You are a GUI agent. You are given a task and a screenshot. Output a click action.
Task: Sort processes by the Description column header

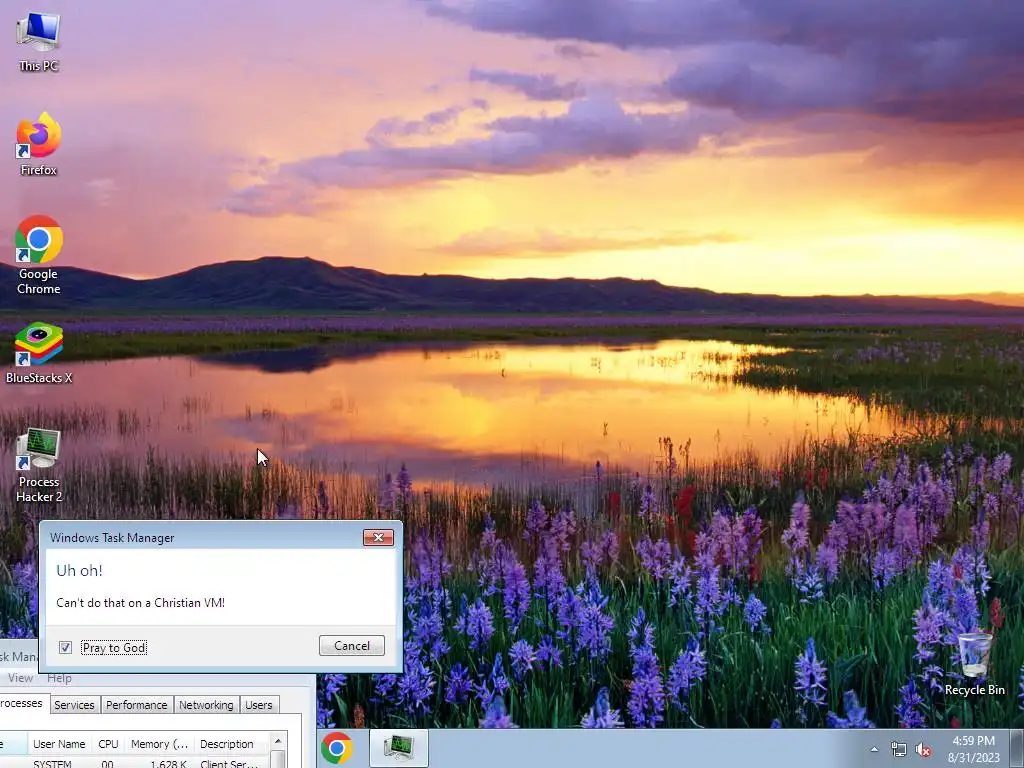[x=231, y=744]
